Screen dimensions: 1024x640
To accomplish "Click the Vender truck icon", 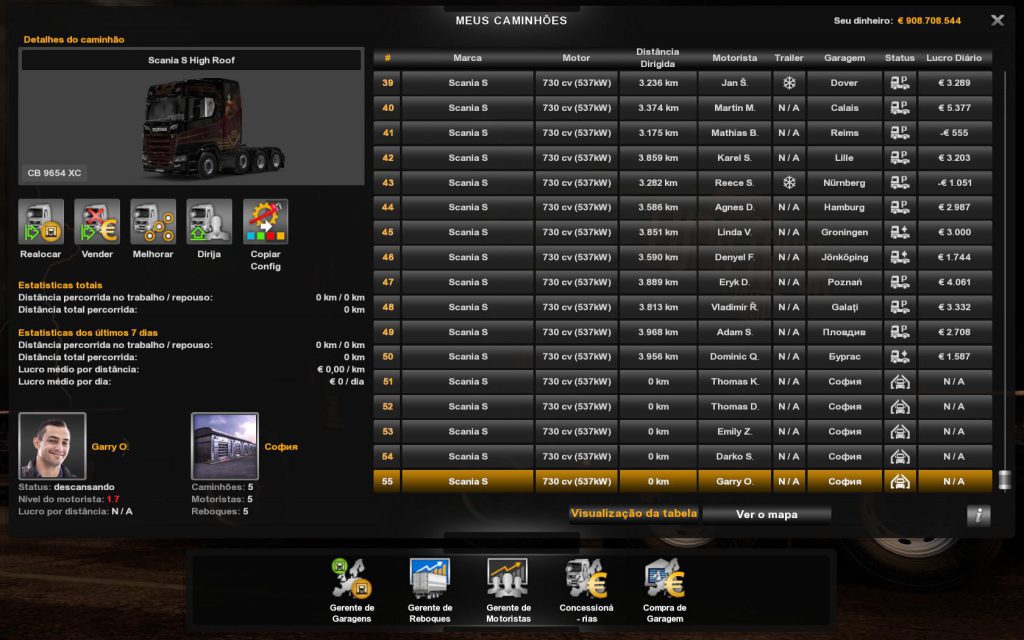I will [x=97, y=222].
